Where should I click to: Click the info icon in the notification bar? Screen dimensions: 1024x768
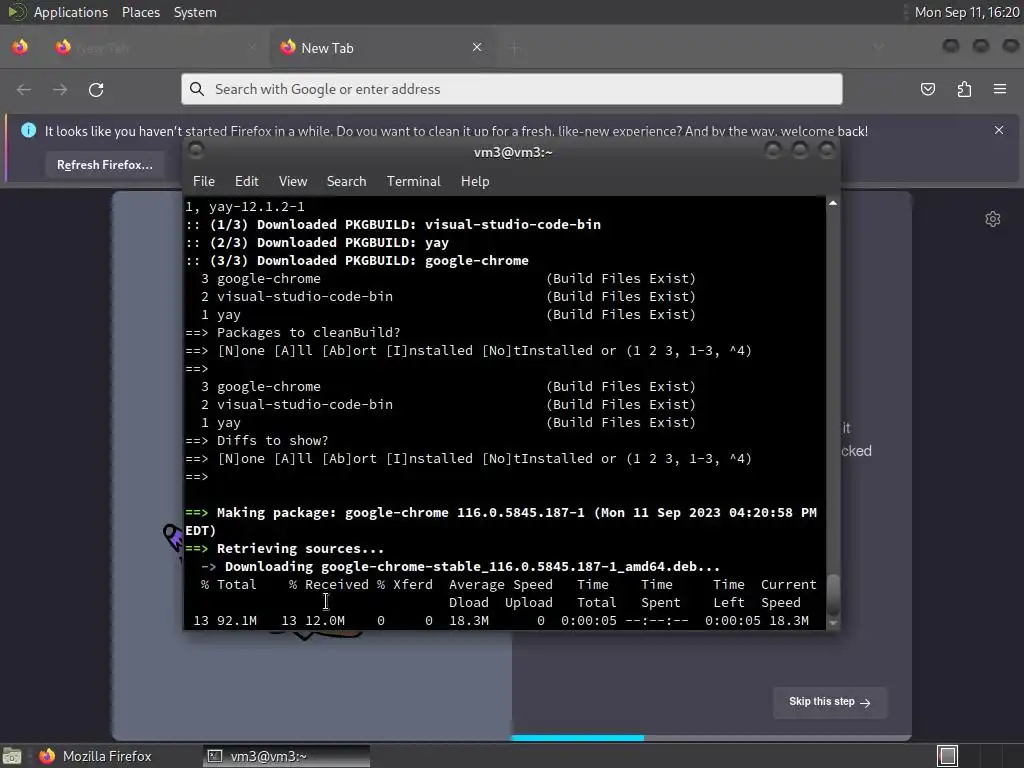tap(28, 130)
